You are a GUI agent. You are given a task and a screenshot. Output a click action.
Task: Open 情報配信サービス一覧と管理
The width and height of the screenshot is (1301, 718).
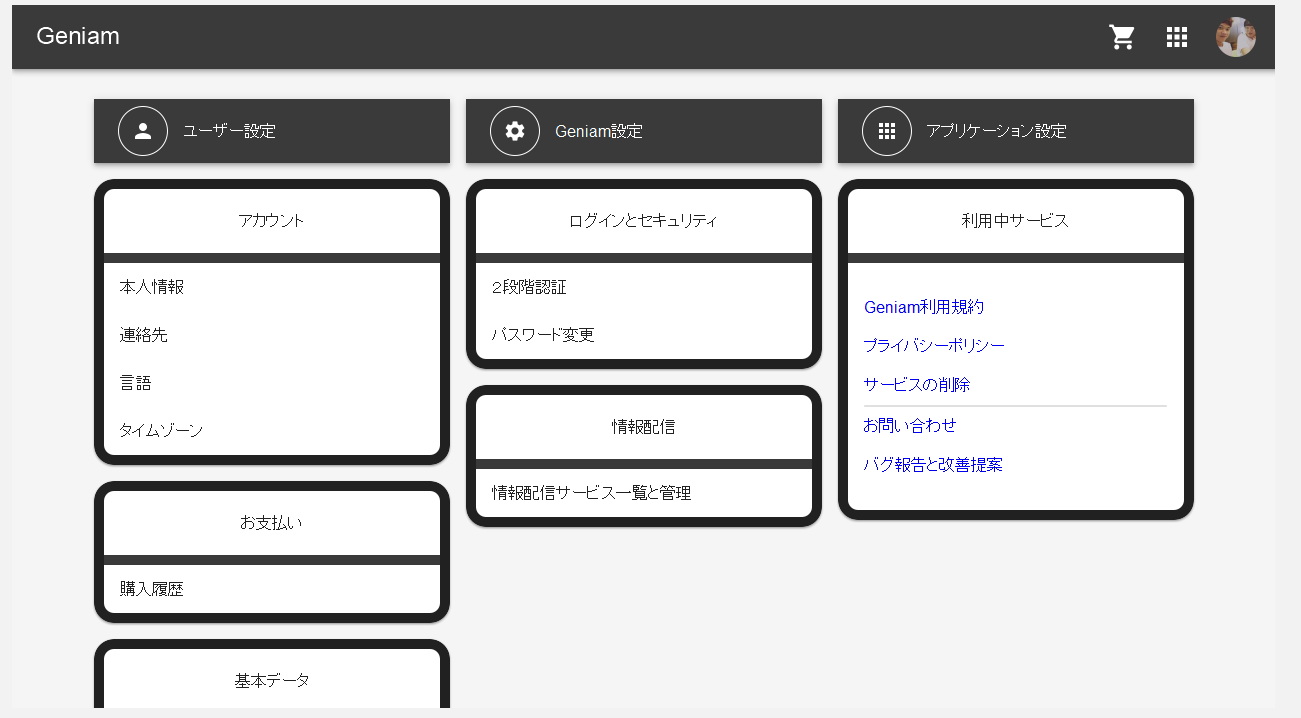click(591, 493)
